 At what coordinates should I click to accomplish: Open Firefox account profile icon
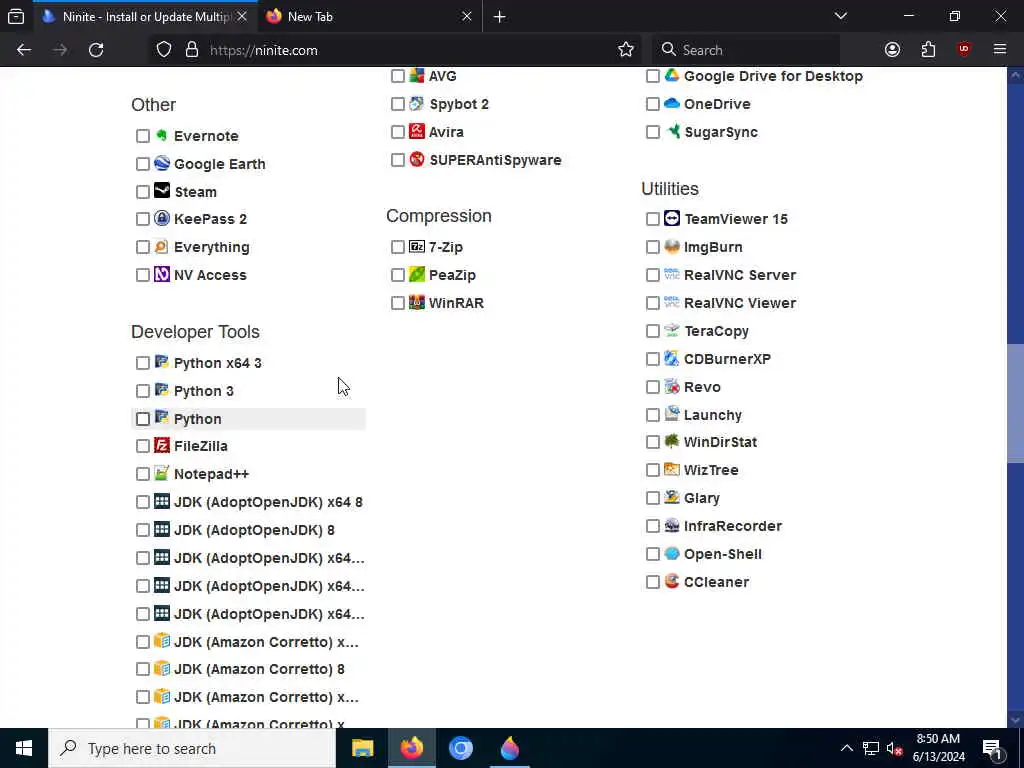(x=892, y=50)
